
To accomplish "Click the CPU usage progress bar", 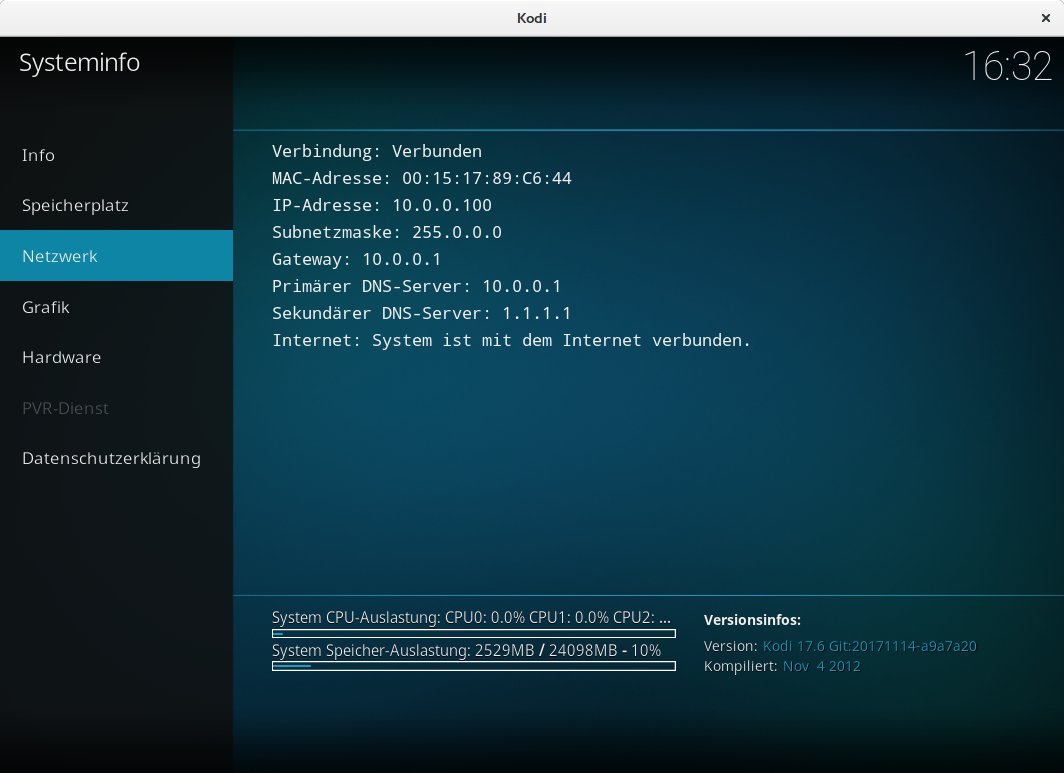I will click(474, 634).
